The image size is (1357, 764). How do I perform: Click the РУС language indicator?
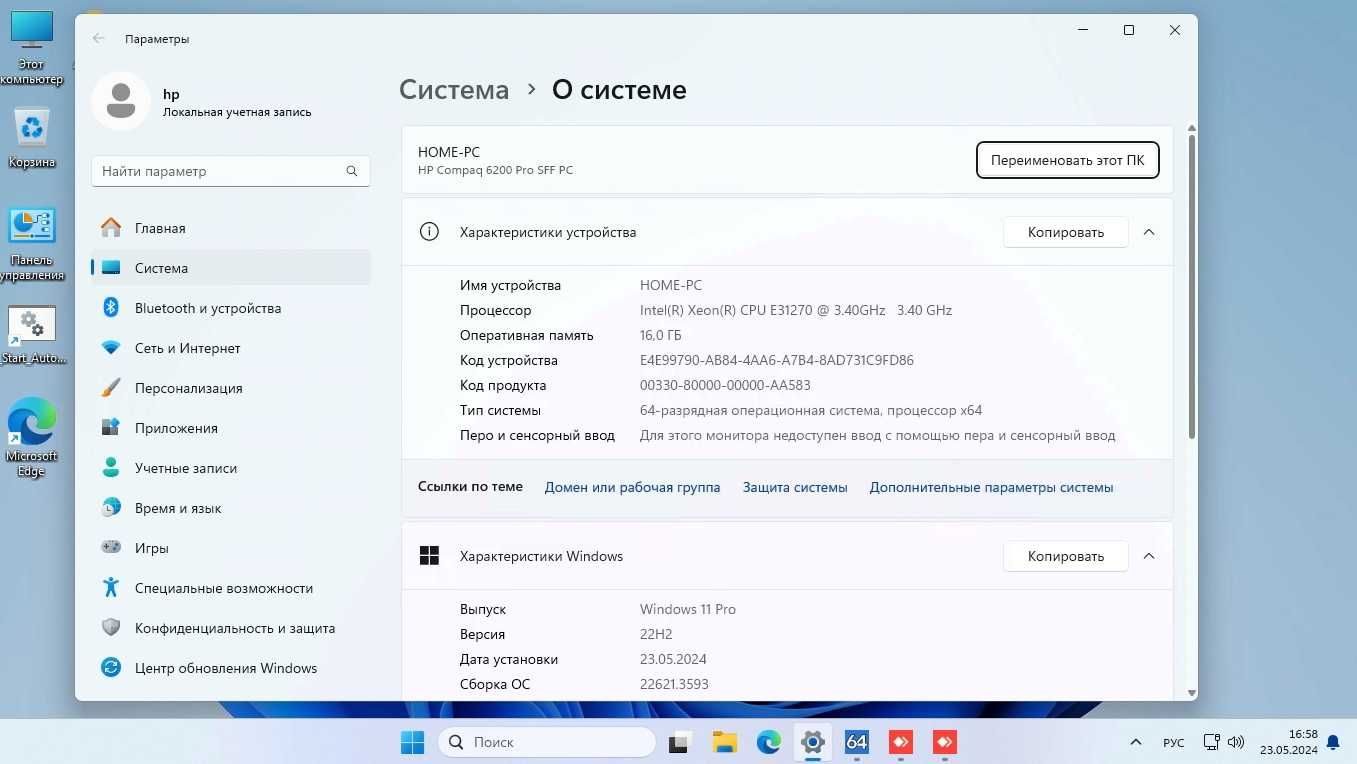pos(1174,743)
